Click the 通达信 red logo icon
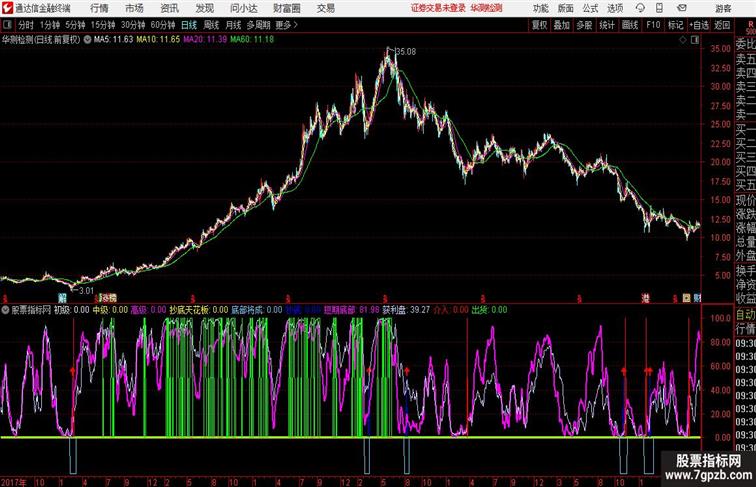The height and width of the screenshot is (487, 756). tap(7, 8)
